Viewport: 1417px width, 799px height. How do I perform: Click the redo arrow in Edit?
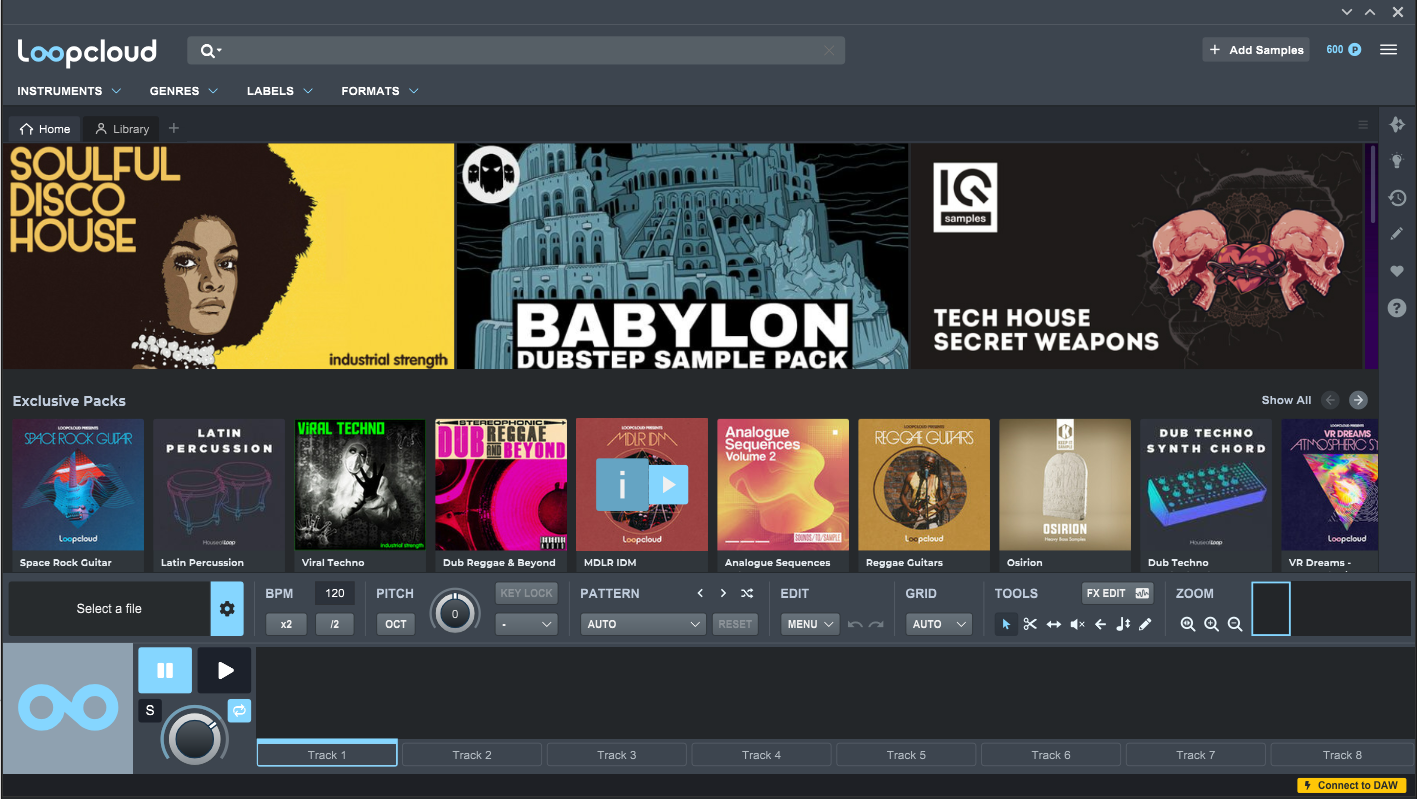(876, 624)
